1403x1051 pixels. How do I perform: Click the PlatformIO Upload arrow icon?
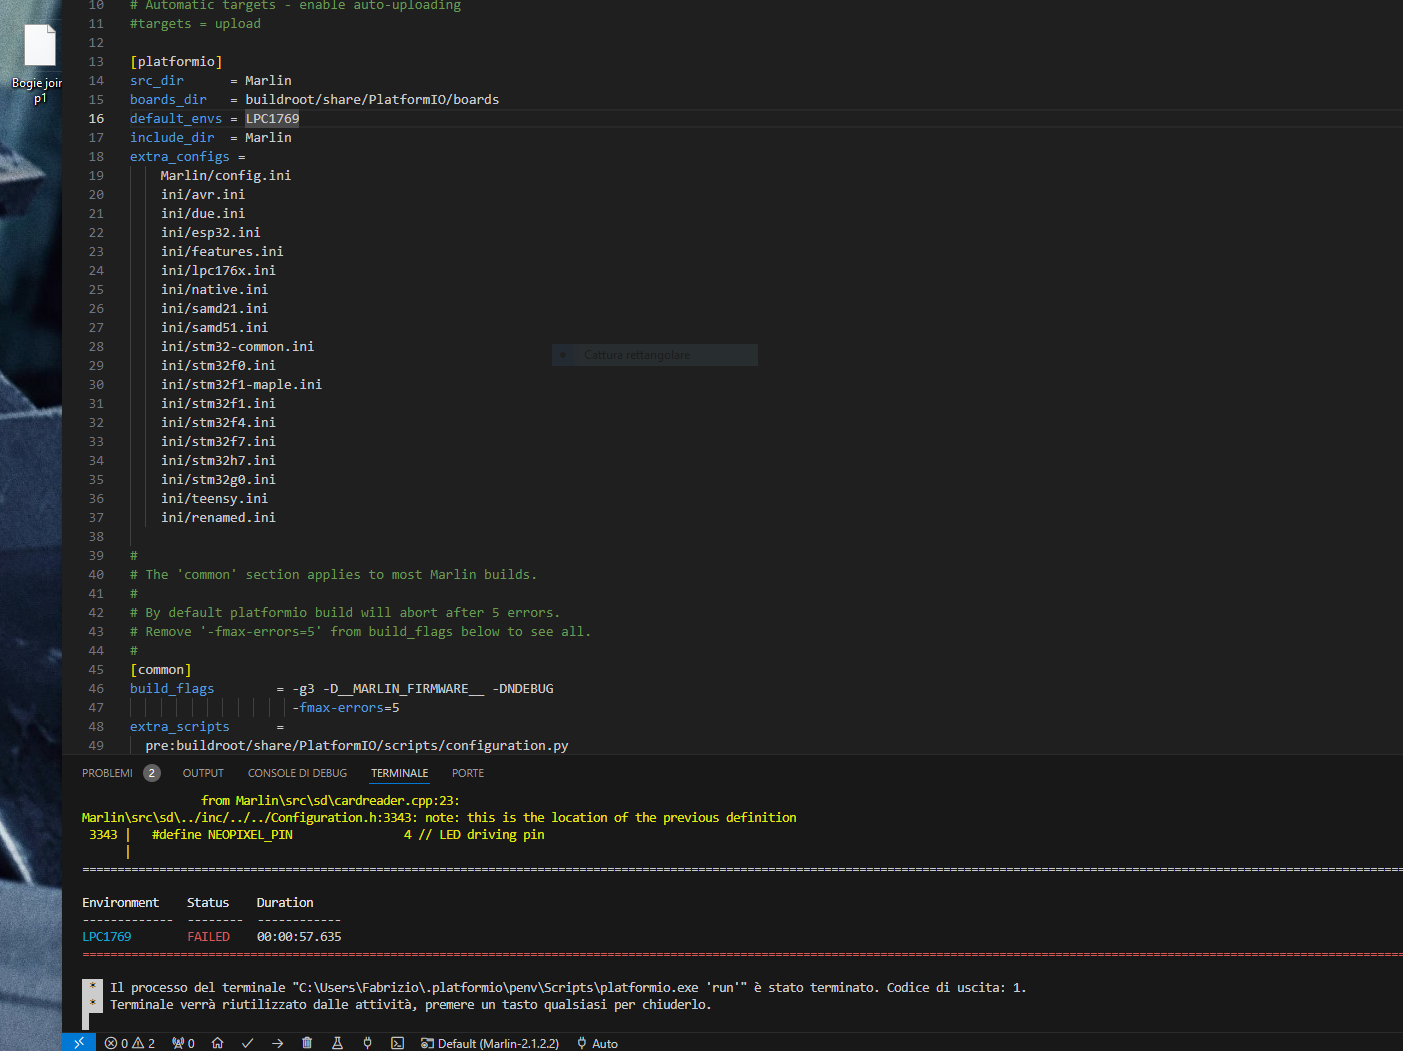(x=277, y=1043)
